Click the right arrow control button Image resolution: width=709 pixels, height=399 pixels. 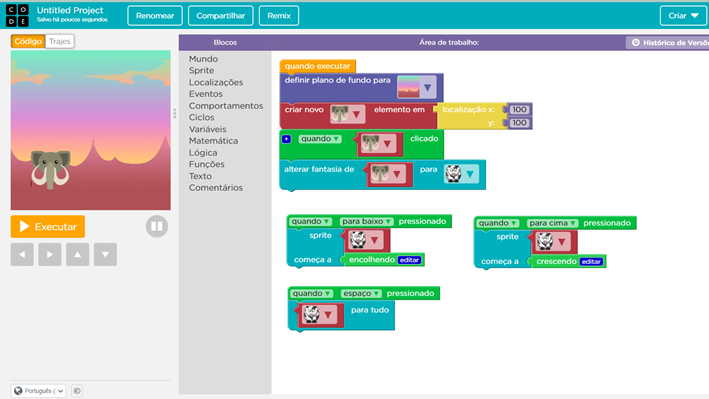coord(50,254)
